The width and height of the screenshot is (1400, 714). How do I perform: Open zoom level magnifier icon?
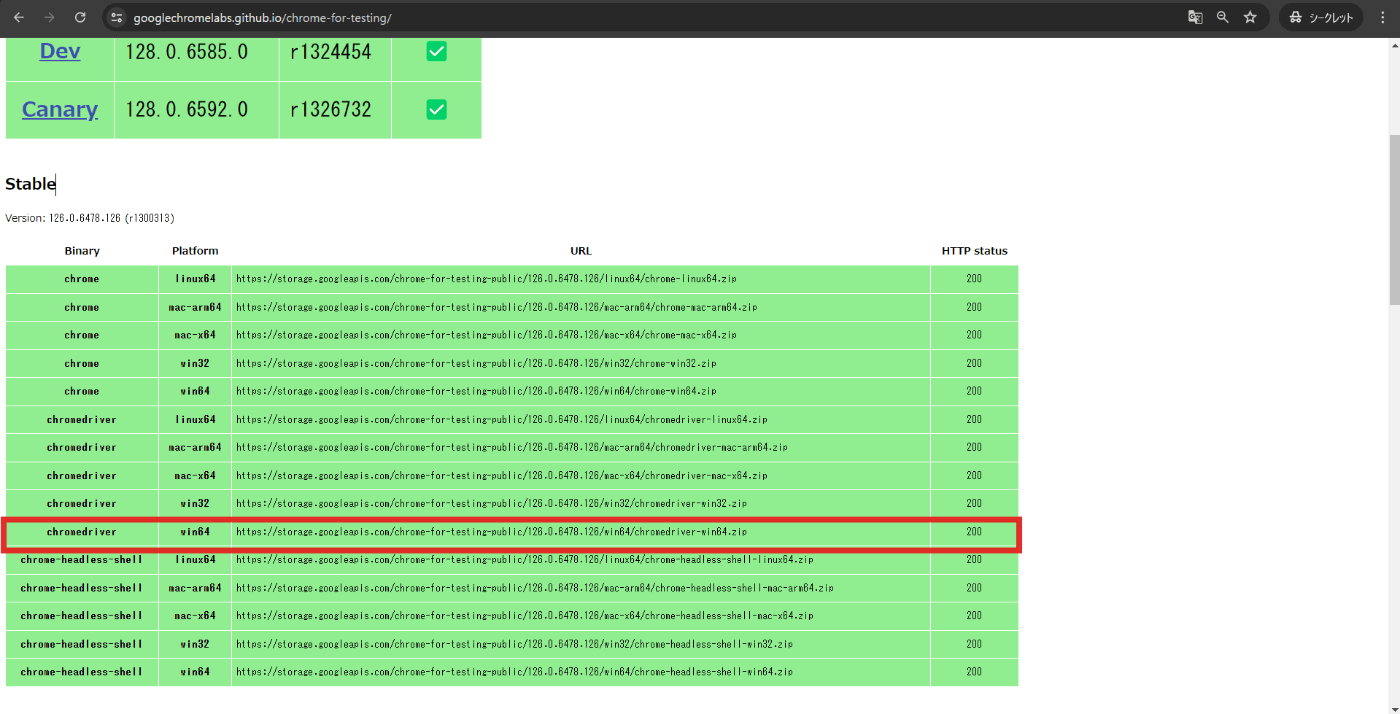1223,17
